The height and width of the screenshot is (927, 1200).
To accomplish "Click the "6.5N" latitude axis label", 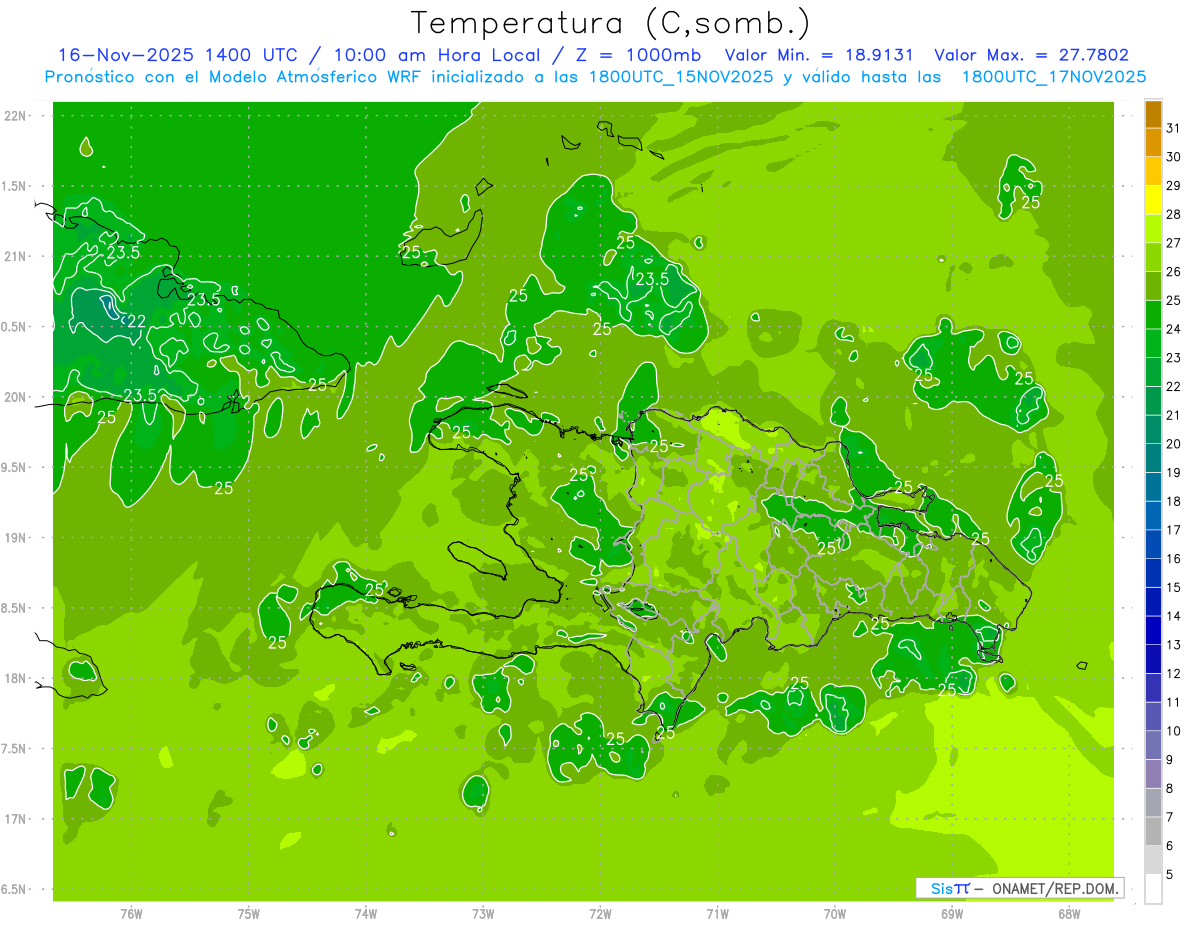I will point(15,890).
